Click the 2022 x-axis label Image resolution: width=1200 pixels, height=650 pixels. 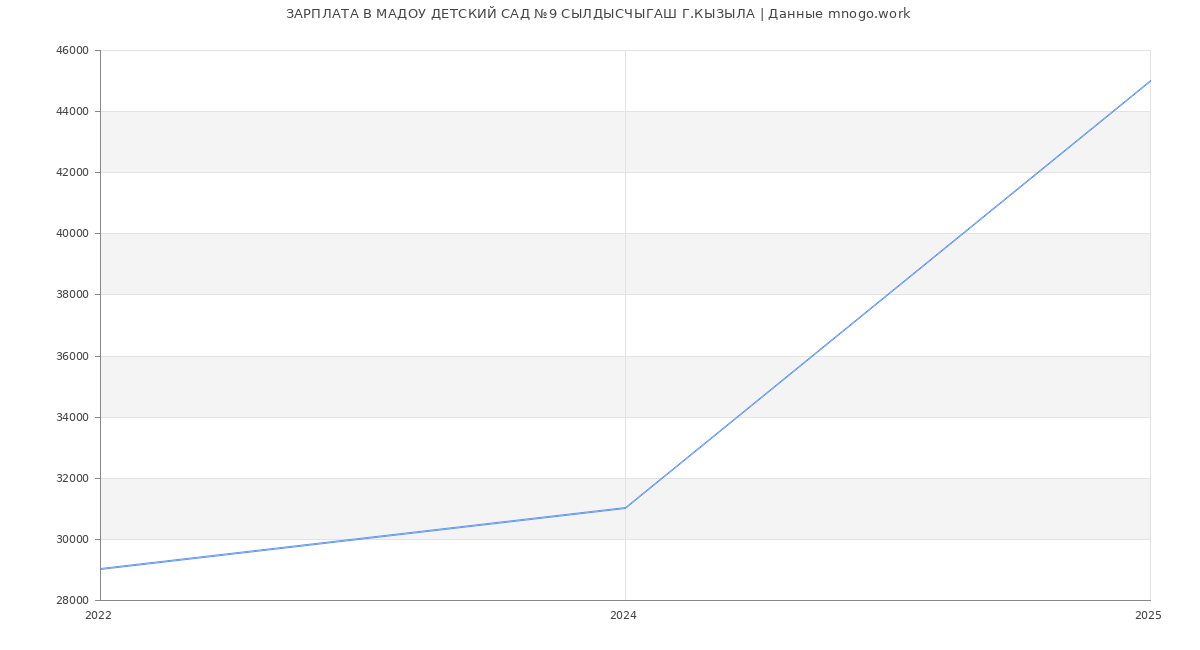(99, 616)
